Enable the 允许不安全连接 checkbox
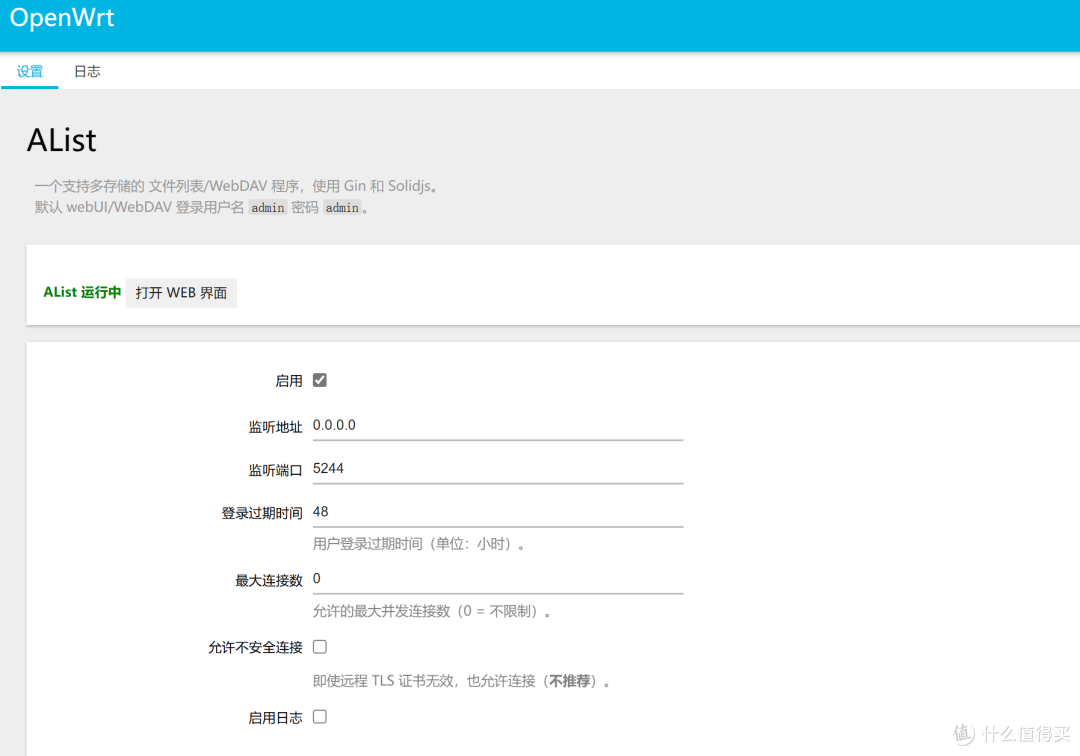 tap(319, 647)
